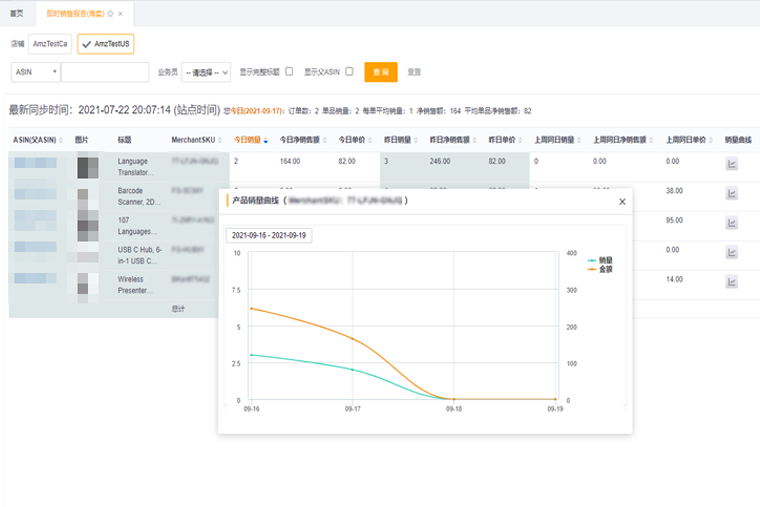This screenshot has width=760, height=507.
Task: Close the 即时销售报告 tab with X
Action: pyautogui.click(x=121, y=14)
